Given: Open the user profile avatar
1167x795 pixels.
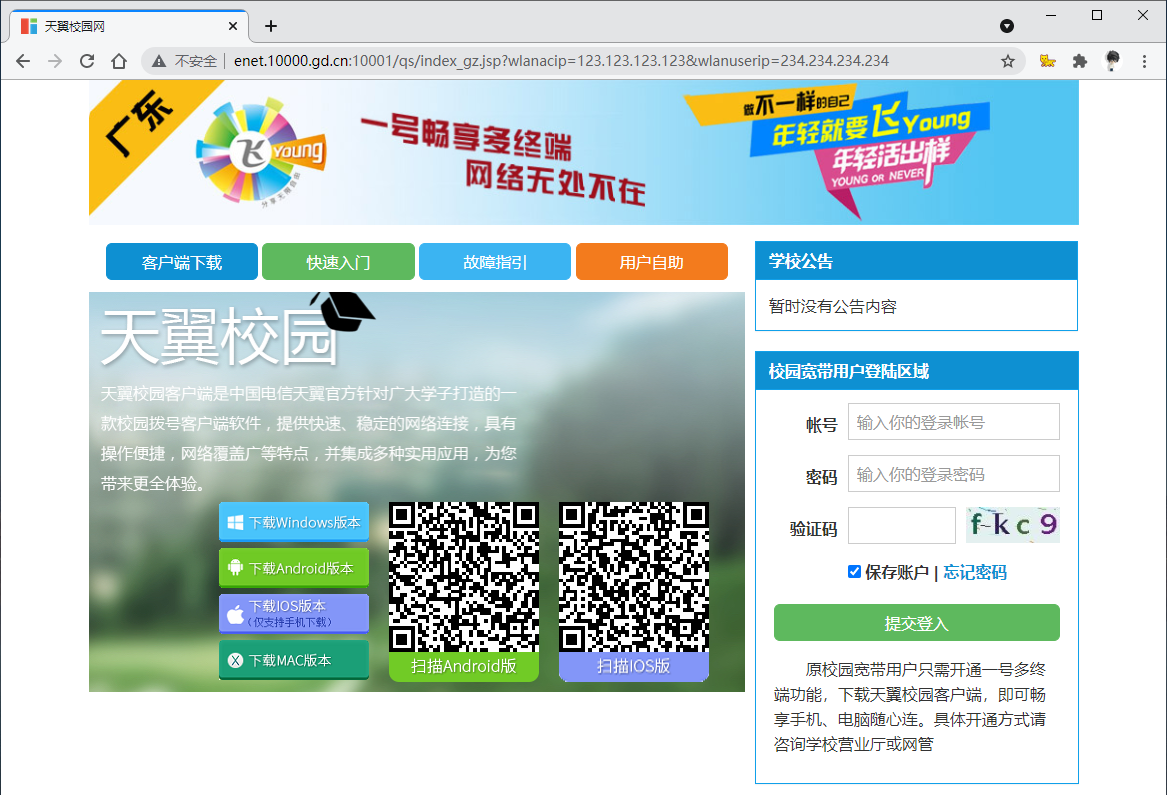Looking at the screenshot, I should pos(1113,61).
